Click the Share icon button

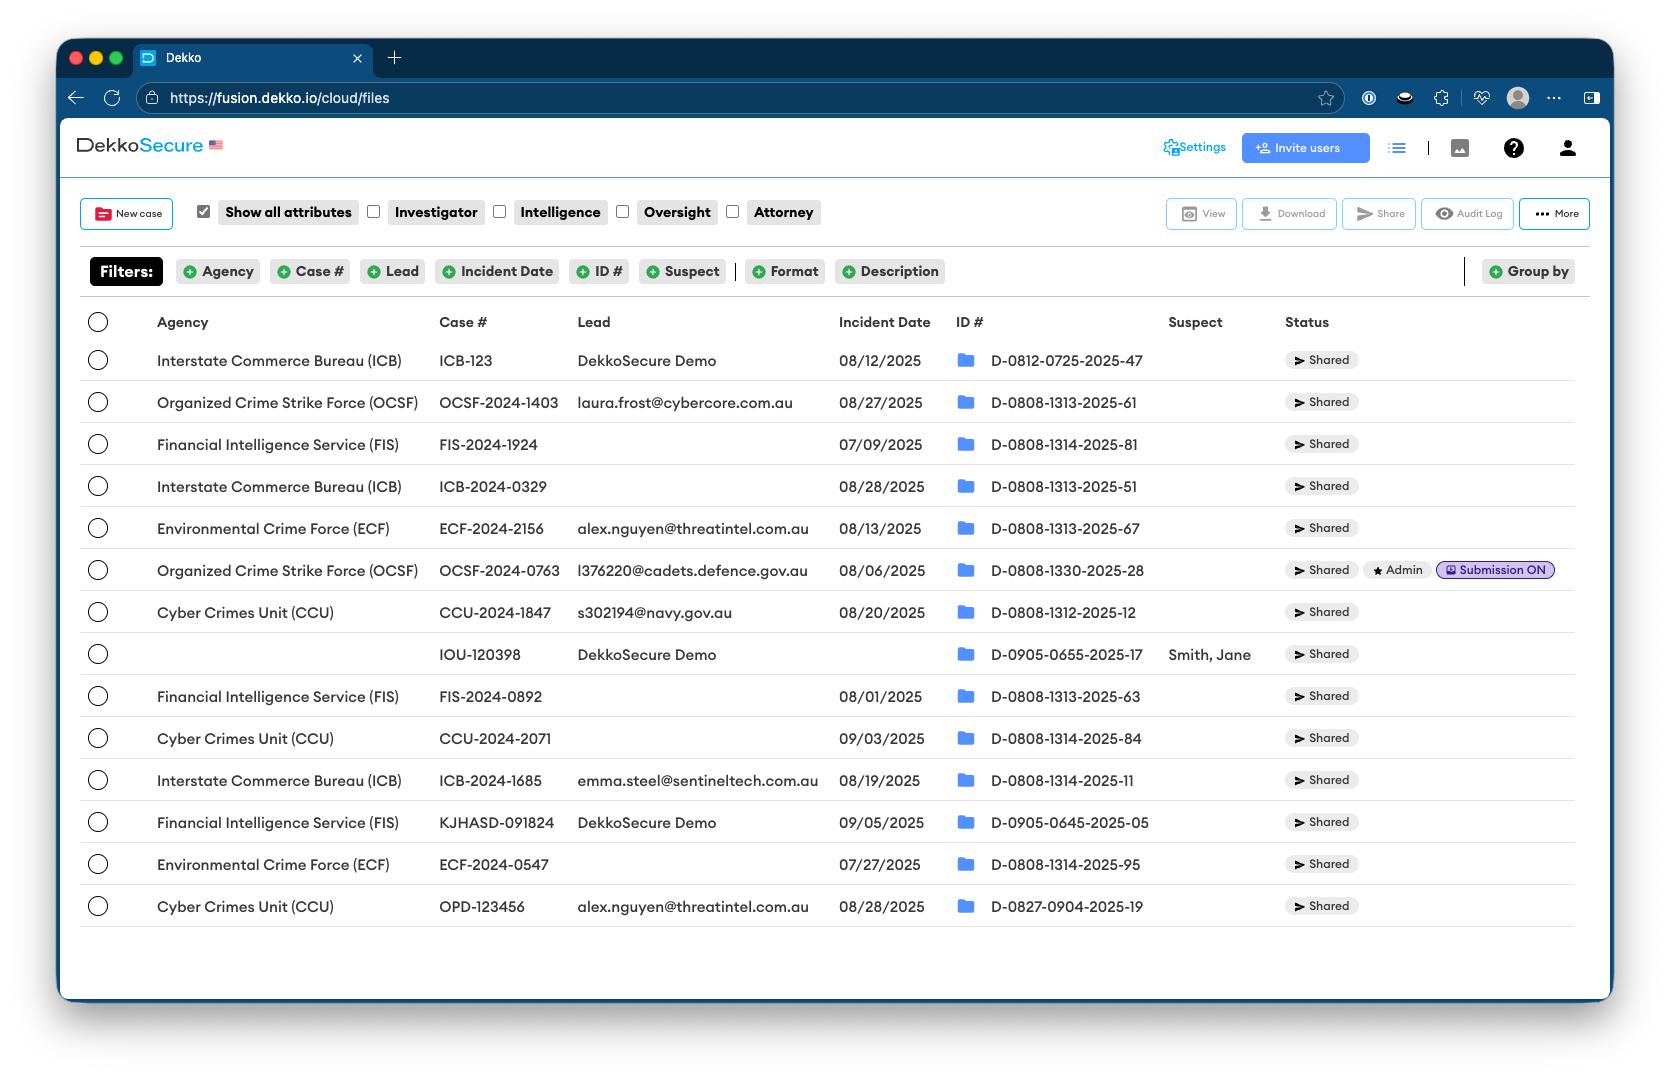point(1378,213)
